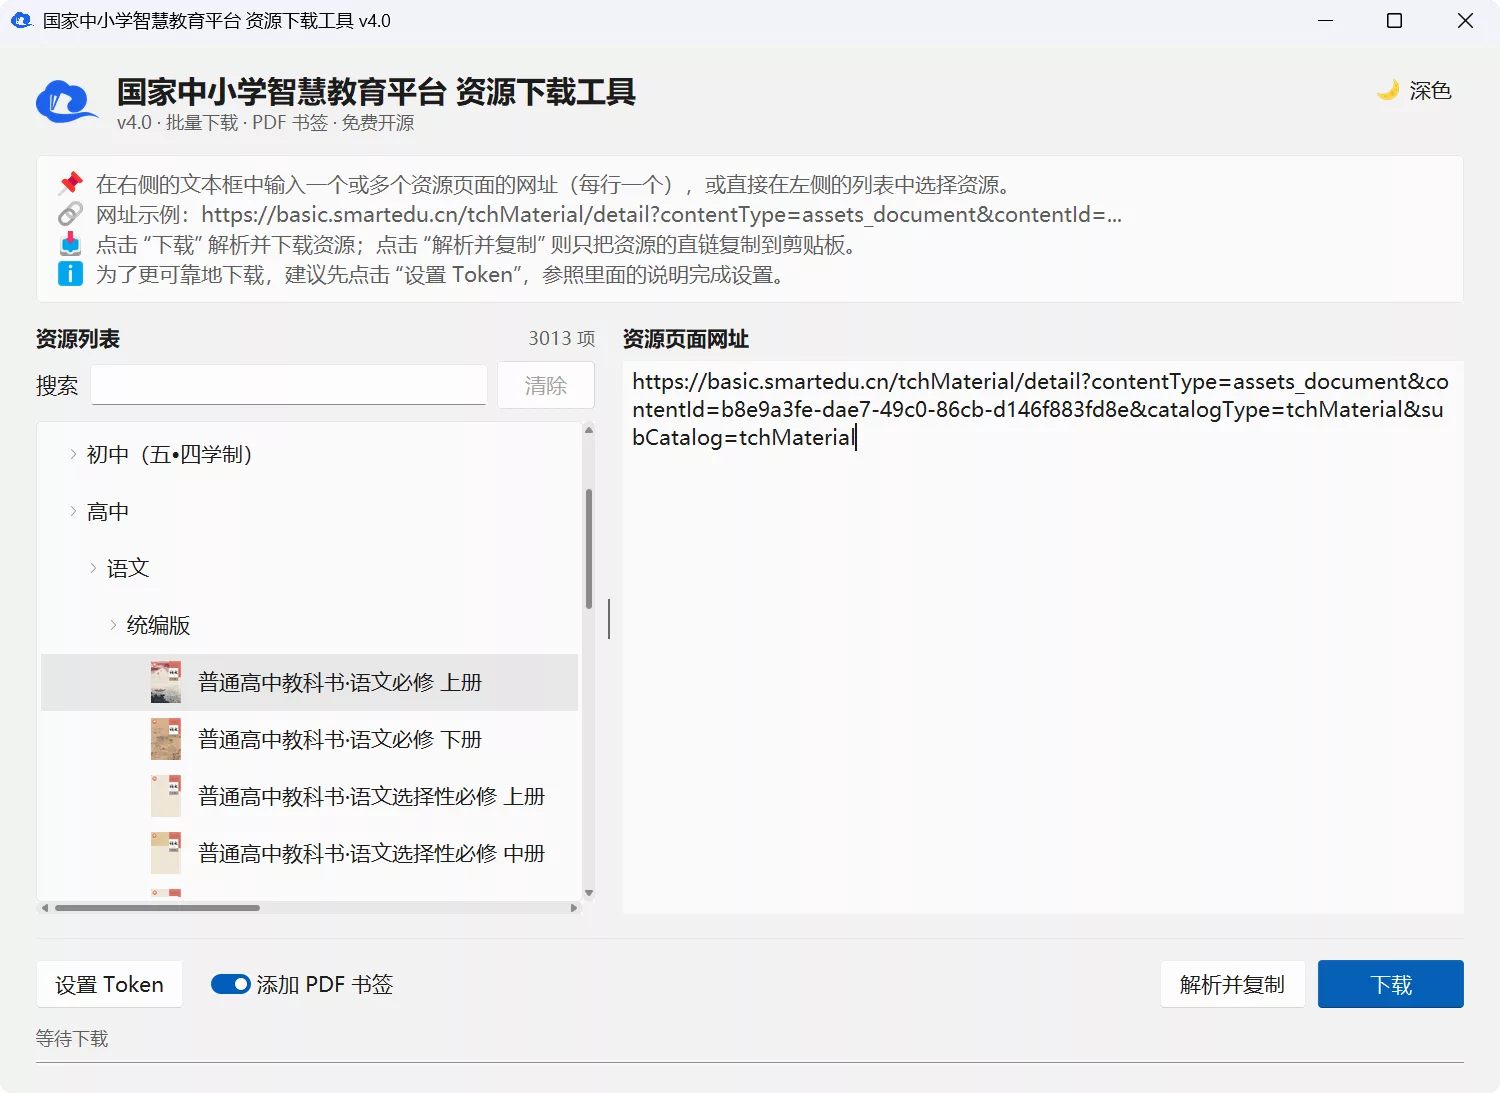Click the chain link icon beside URL example
Screen dimensions: 1500x1093
(70, 214)
